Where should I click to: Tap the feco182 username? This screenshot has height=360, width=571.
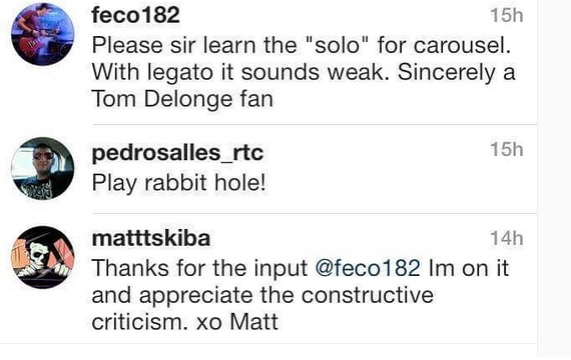coord(135,15)
